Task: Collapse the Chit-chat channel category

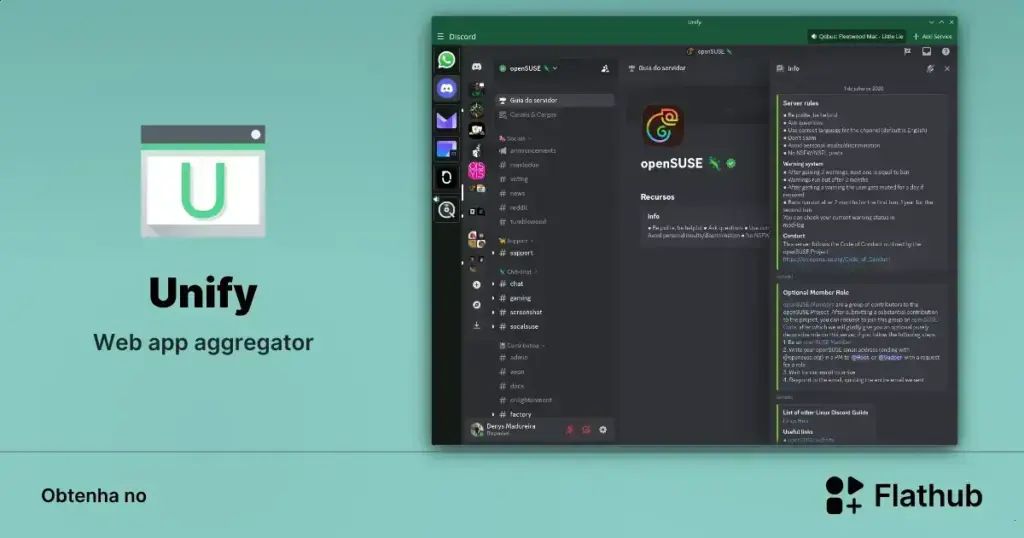Action: pyautogui.click(x=518, y=272)
